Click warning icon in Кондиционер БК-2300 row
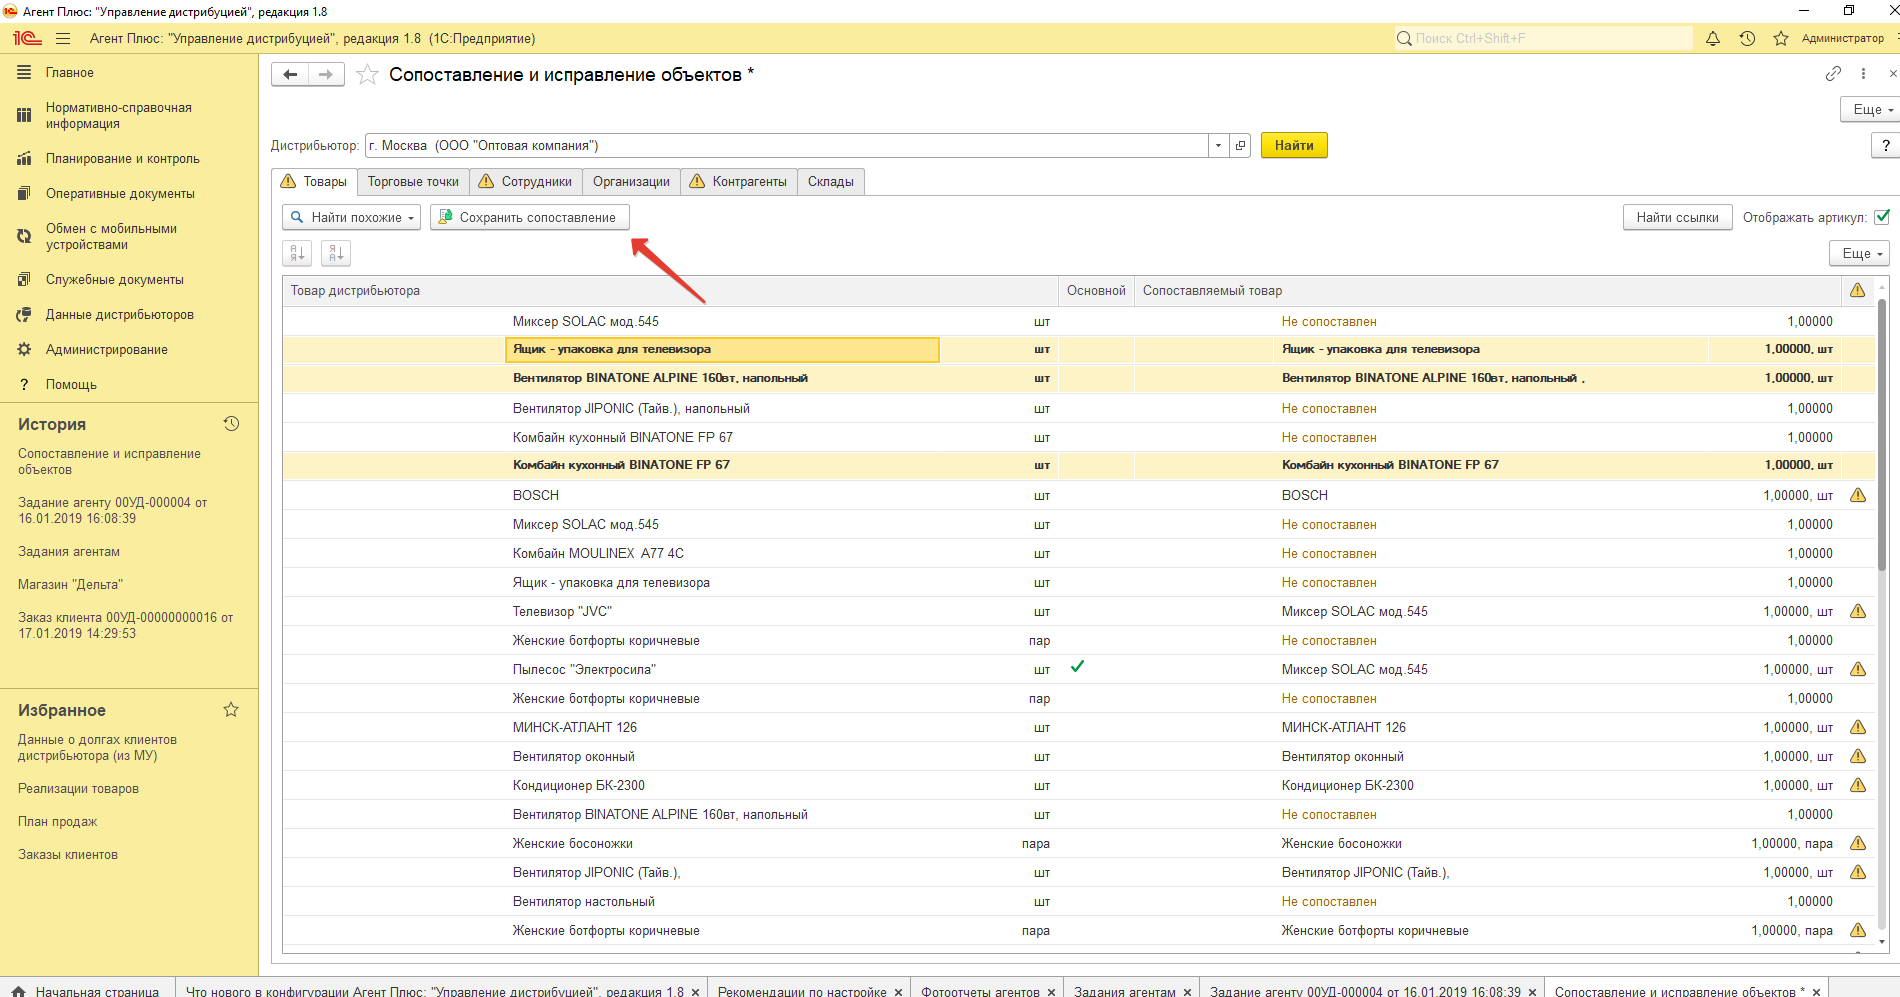This screenshot has width=1900, height=997. click(1858, 785)
